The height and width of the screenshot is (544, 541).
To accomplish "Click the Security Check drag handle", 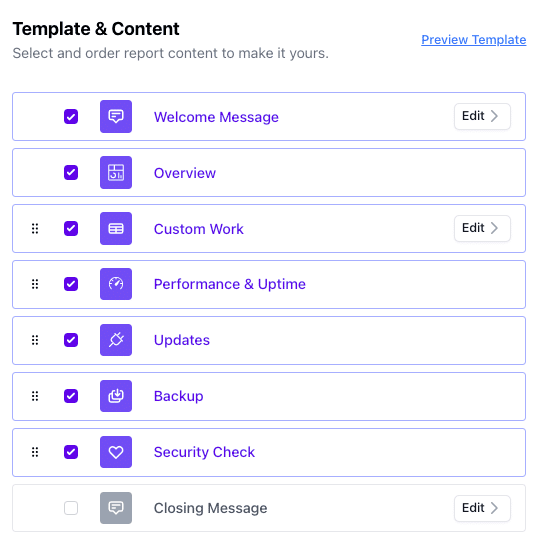I will tap(35, 452).
